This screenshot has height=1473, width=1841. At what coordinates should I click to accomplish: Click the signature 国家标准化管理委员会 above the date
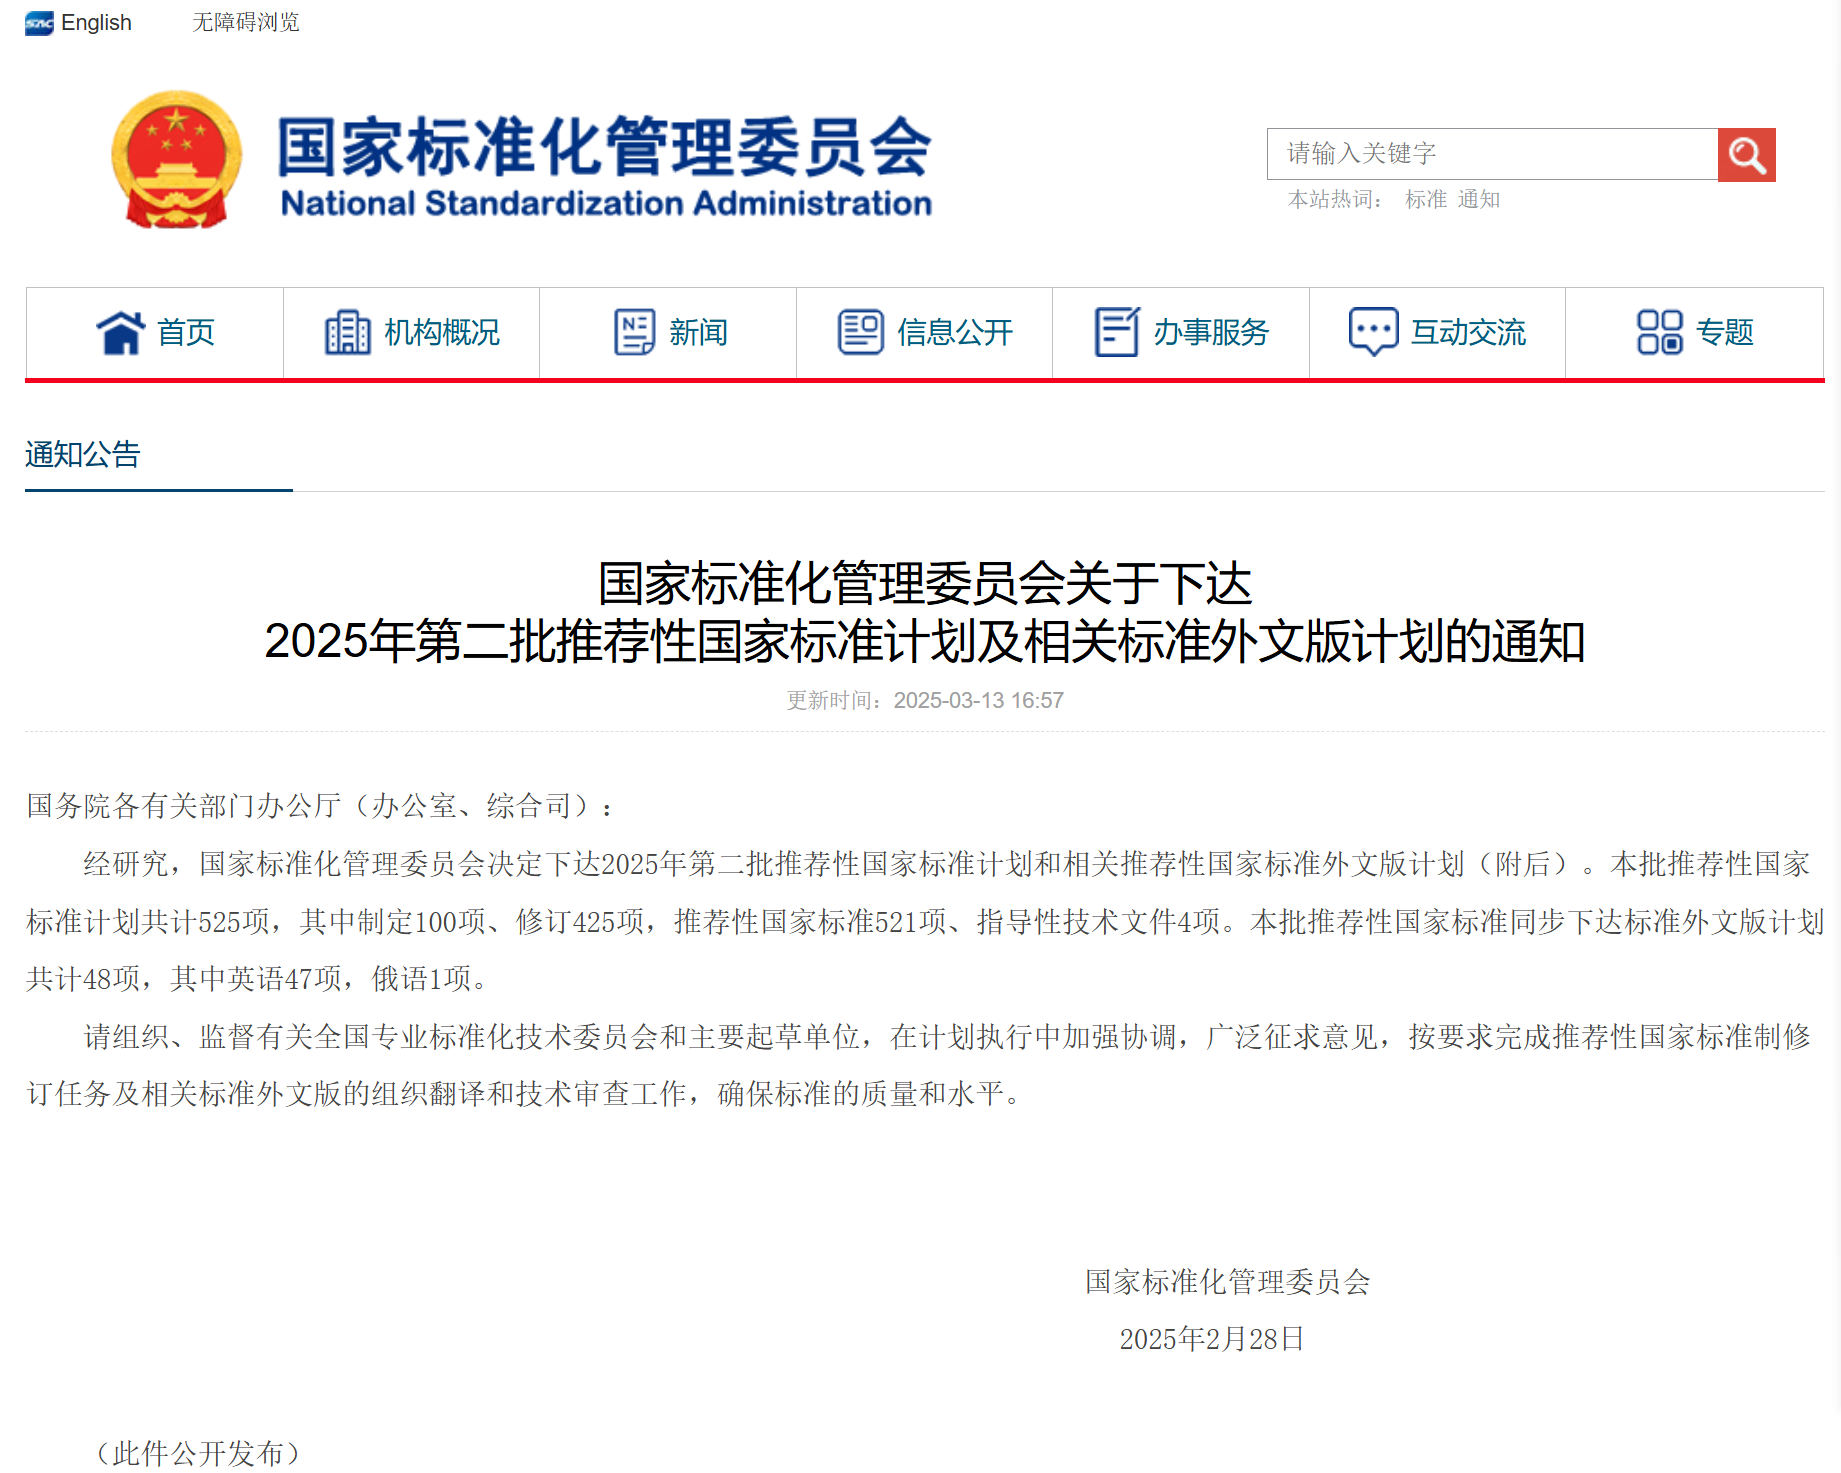(1228, 1281)
